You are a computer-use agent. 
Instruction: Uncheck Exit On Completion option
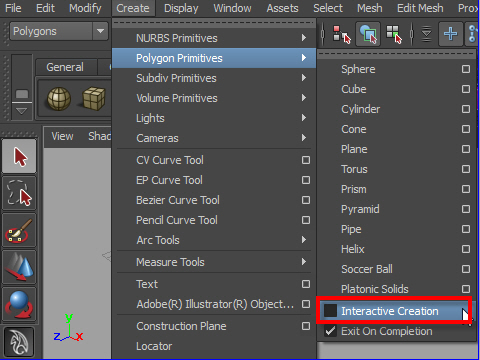point(330,331)
